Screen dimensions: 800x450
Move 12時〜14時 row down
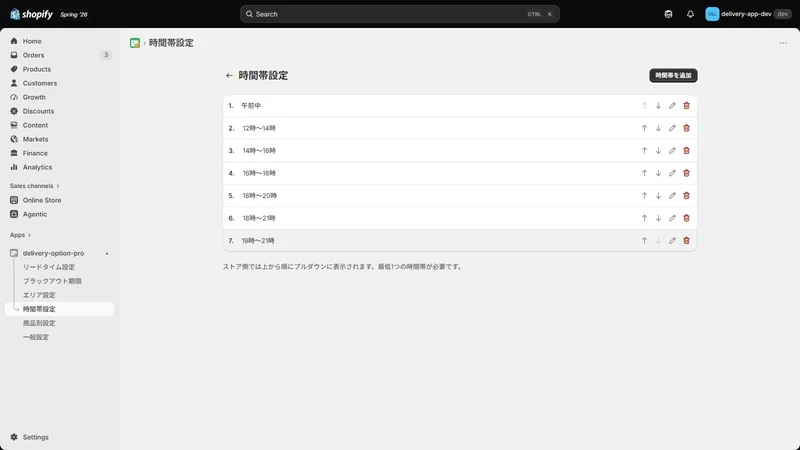tap(658, 128)
